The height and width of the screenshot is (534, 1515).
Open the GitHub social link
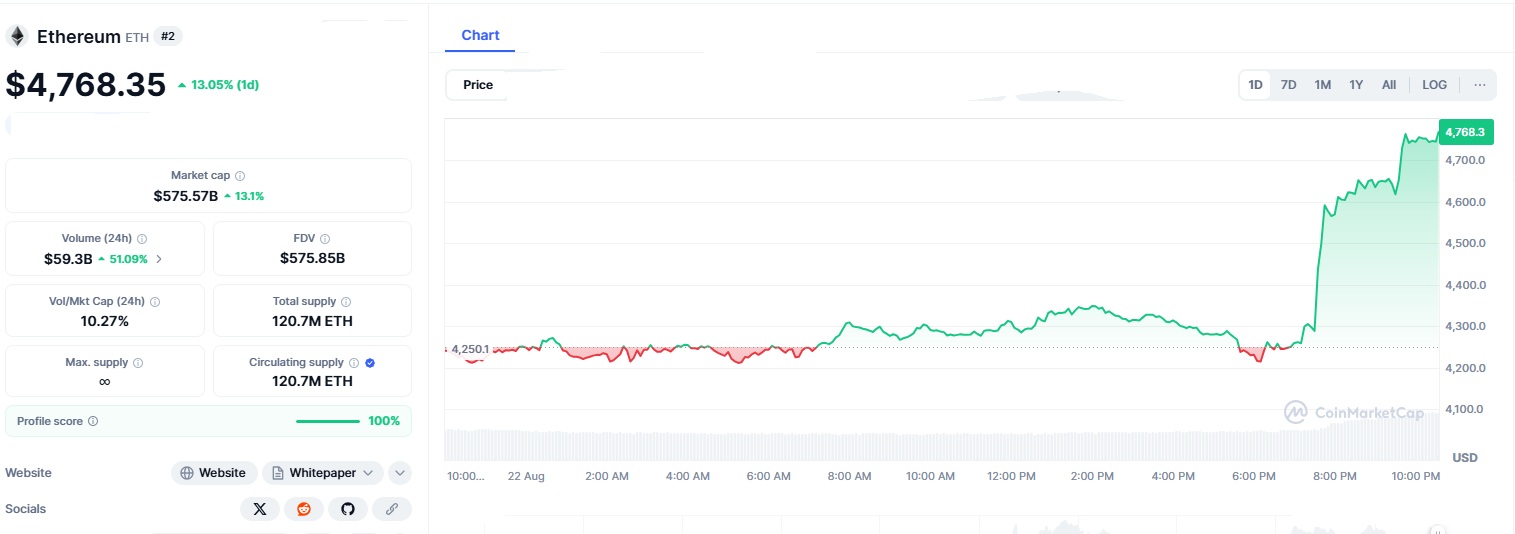click(348, 509)
